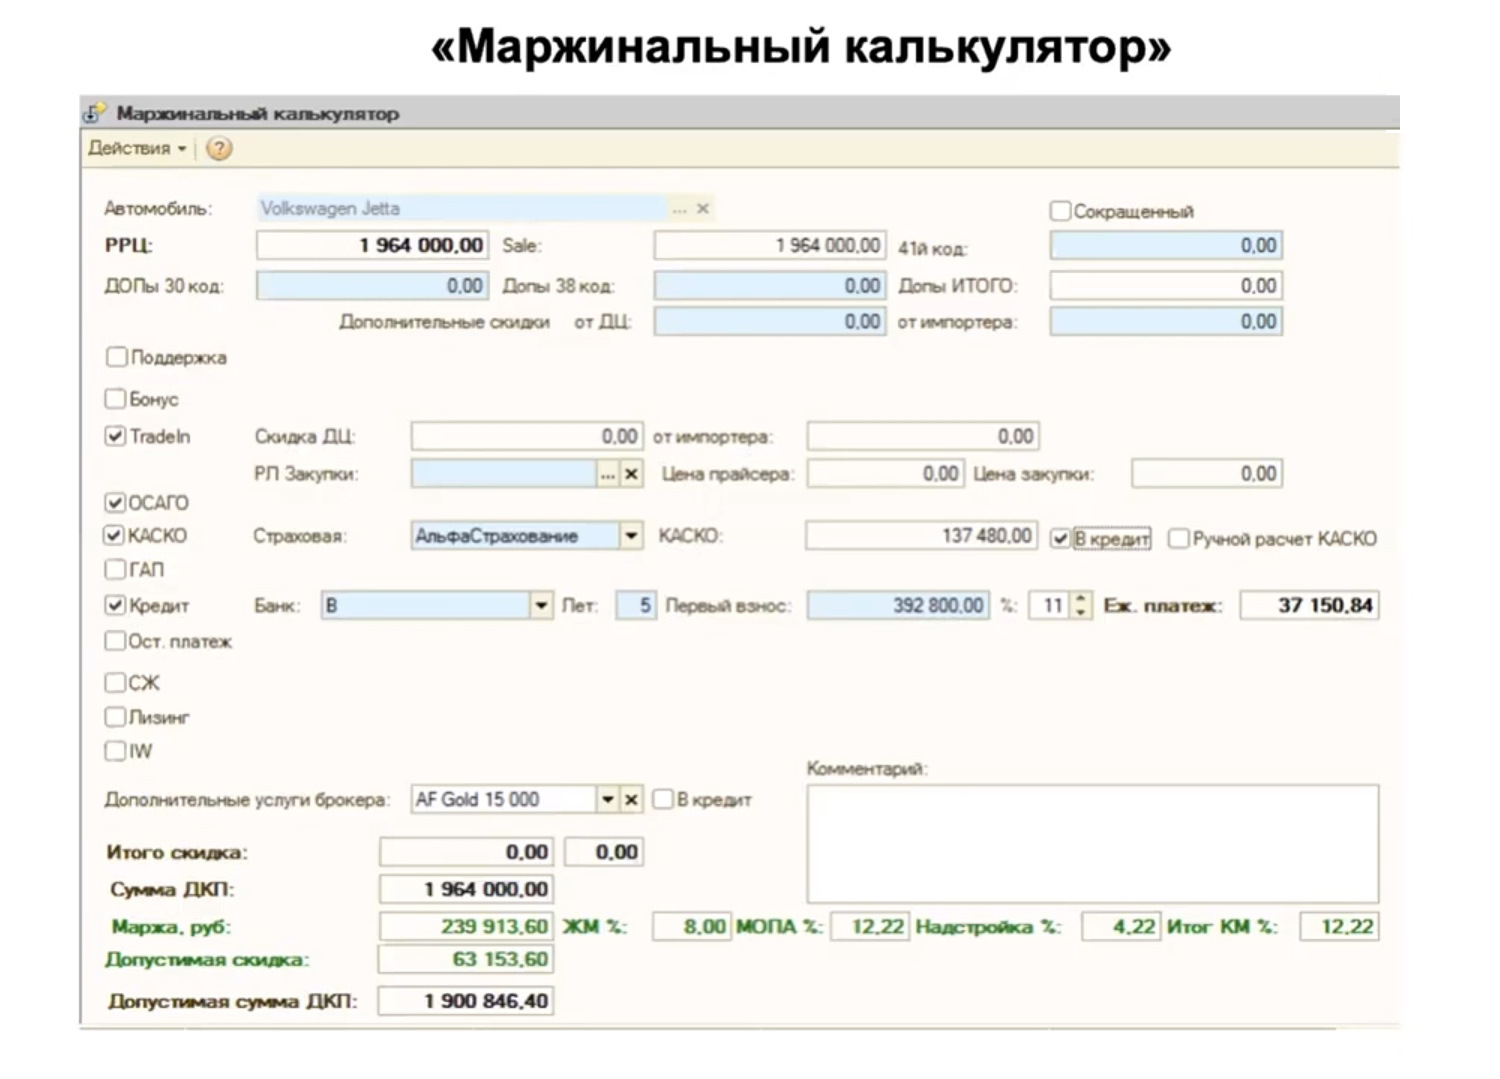Click additional discount от импортера field
Screen dimensions: 1500x1079
[x=1166, y=322]
